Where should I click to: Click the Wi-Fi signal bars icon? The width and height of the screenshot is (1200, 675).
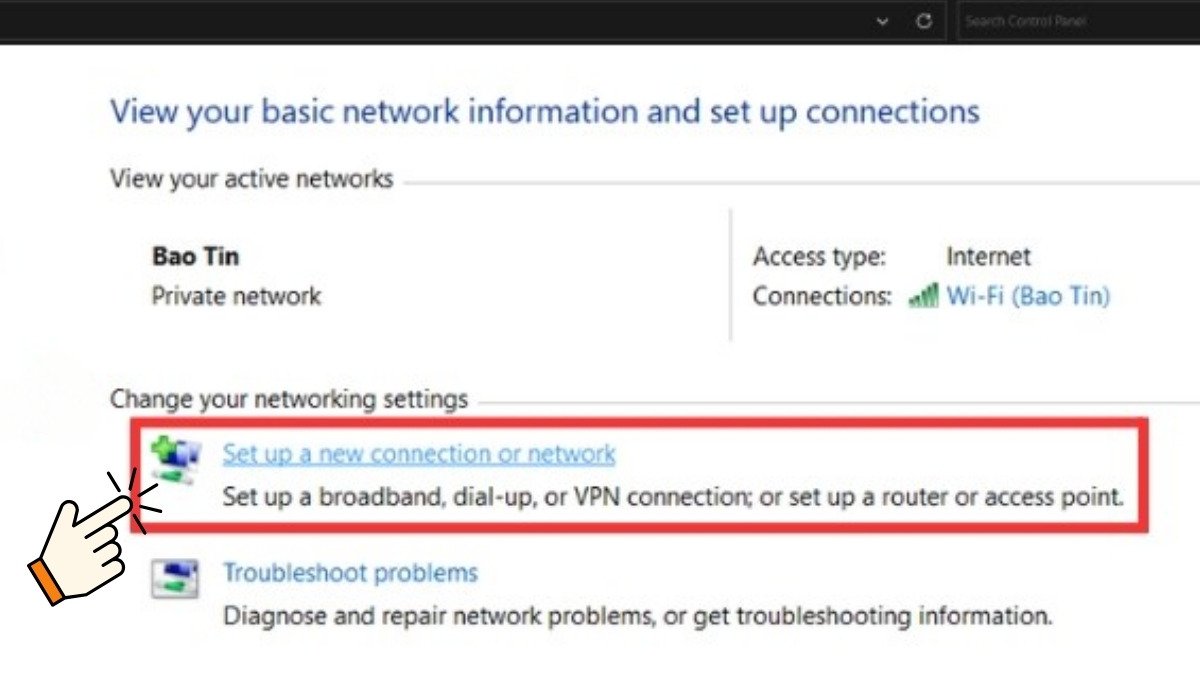[x=923, y=297]
